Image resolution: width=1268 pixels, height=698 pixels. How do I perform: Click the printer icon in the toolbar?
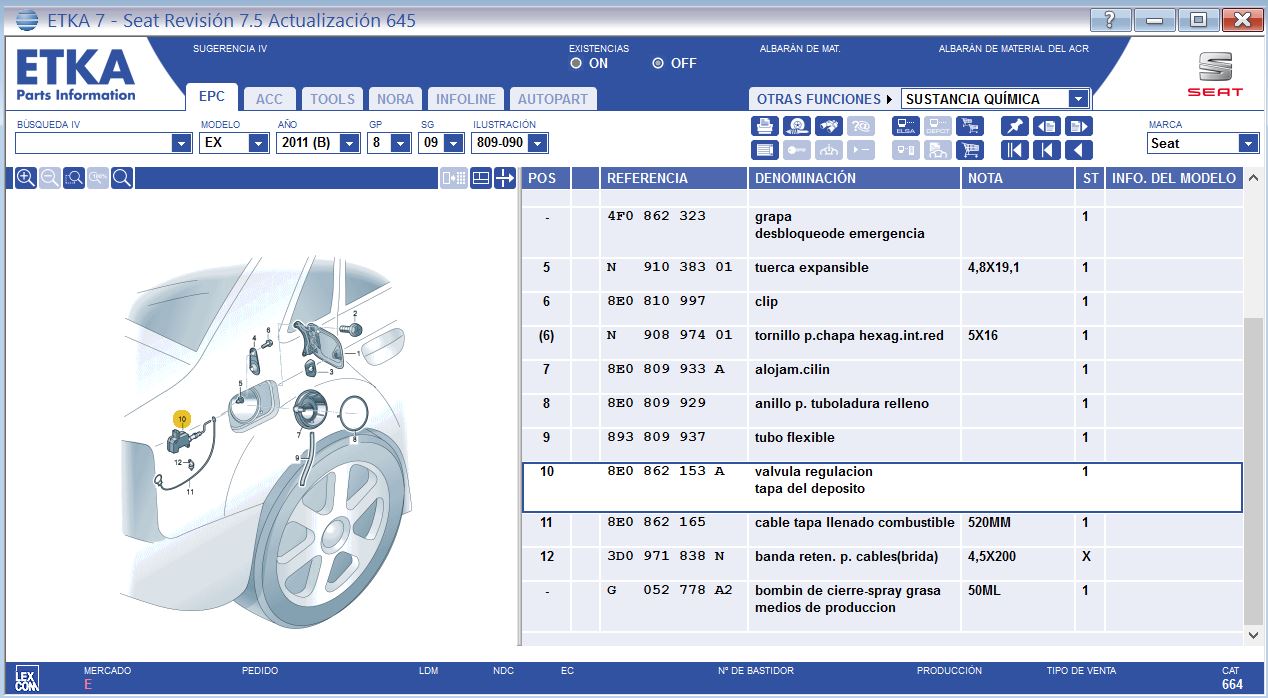(x=765, y=126)
